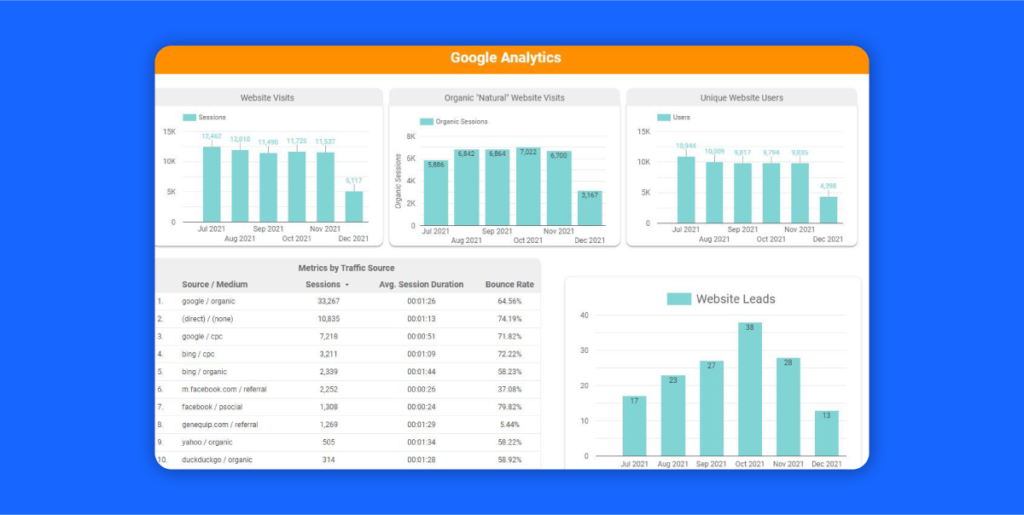Sort by Bounce Rate column header
The image size is (1024, 515).
click(509, 285)
